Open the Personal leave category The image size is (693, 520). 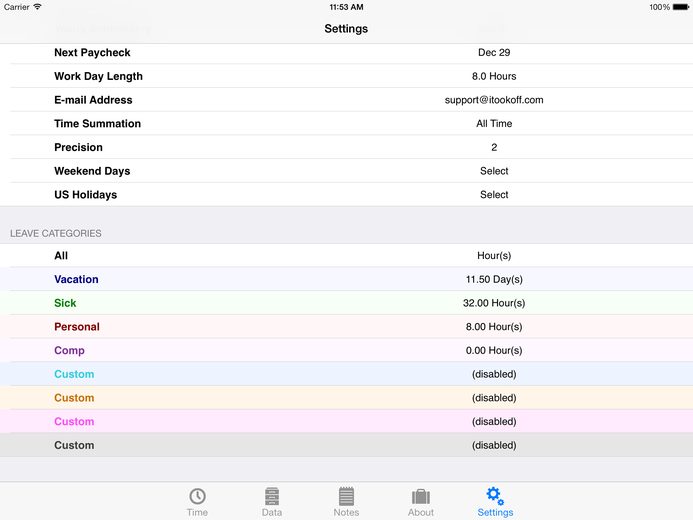click(x=346, y=327)
